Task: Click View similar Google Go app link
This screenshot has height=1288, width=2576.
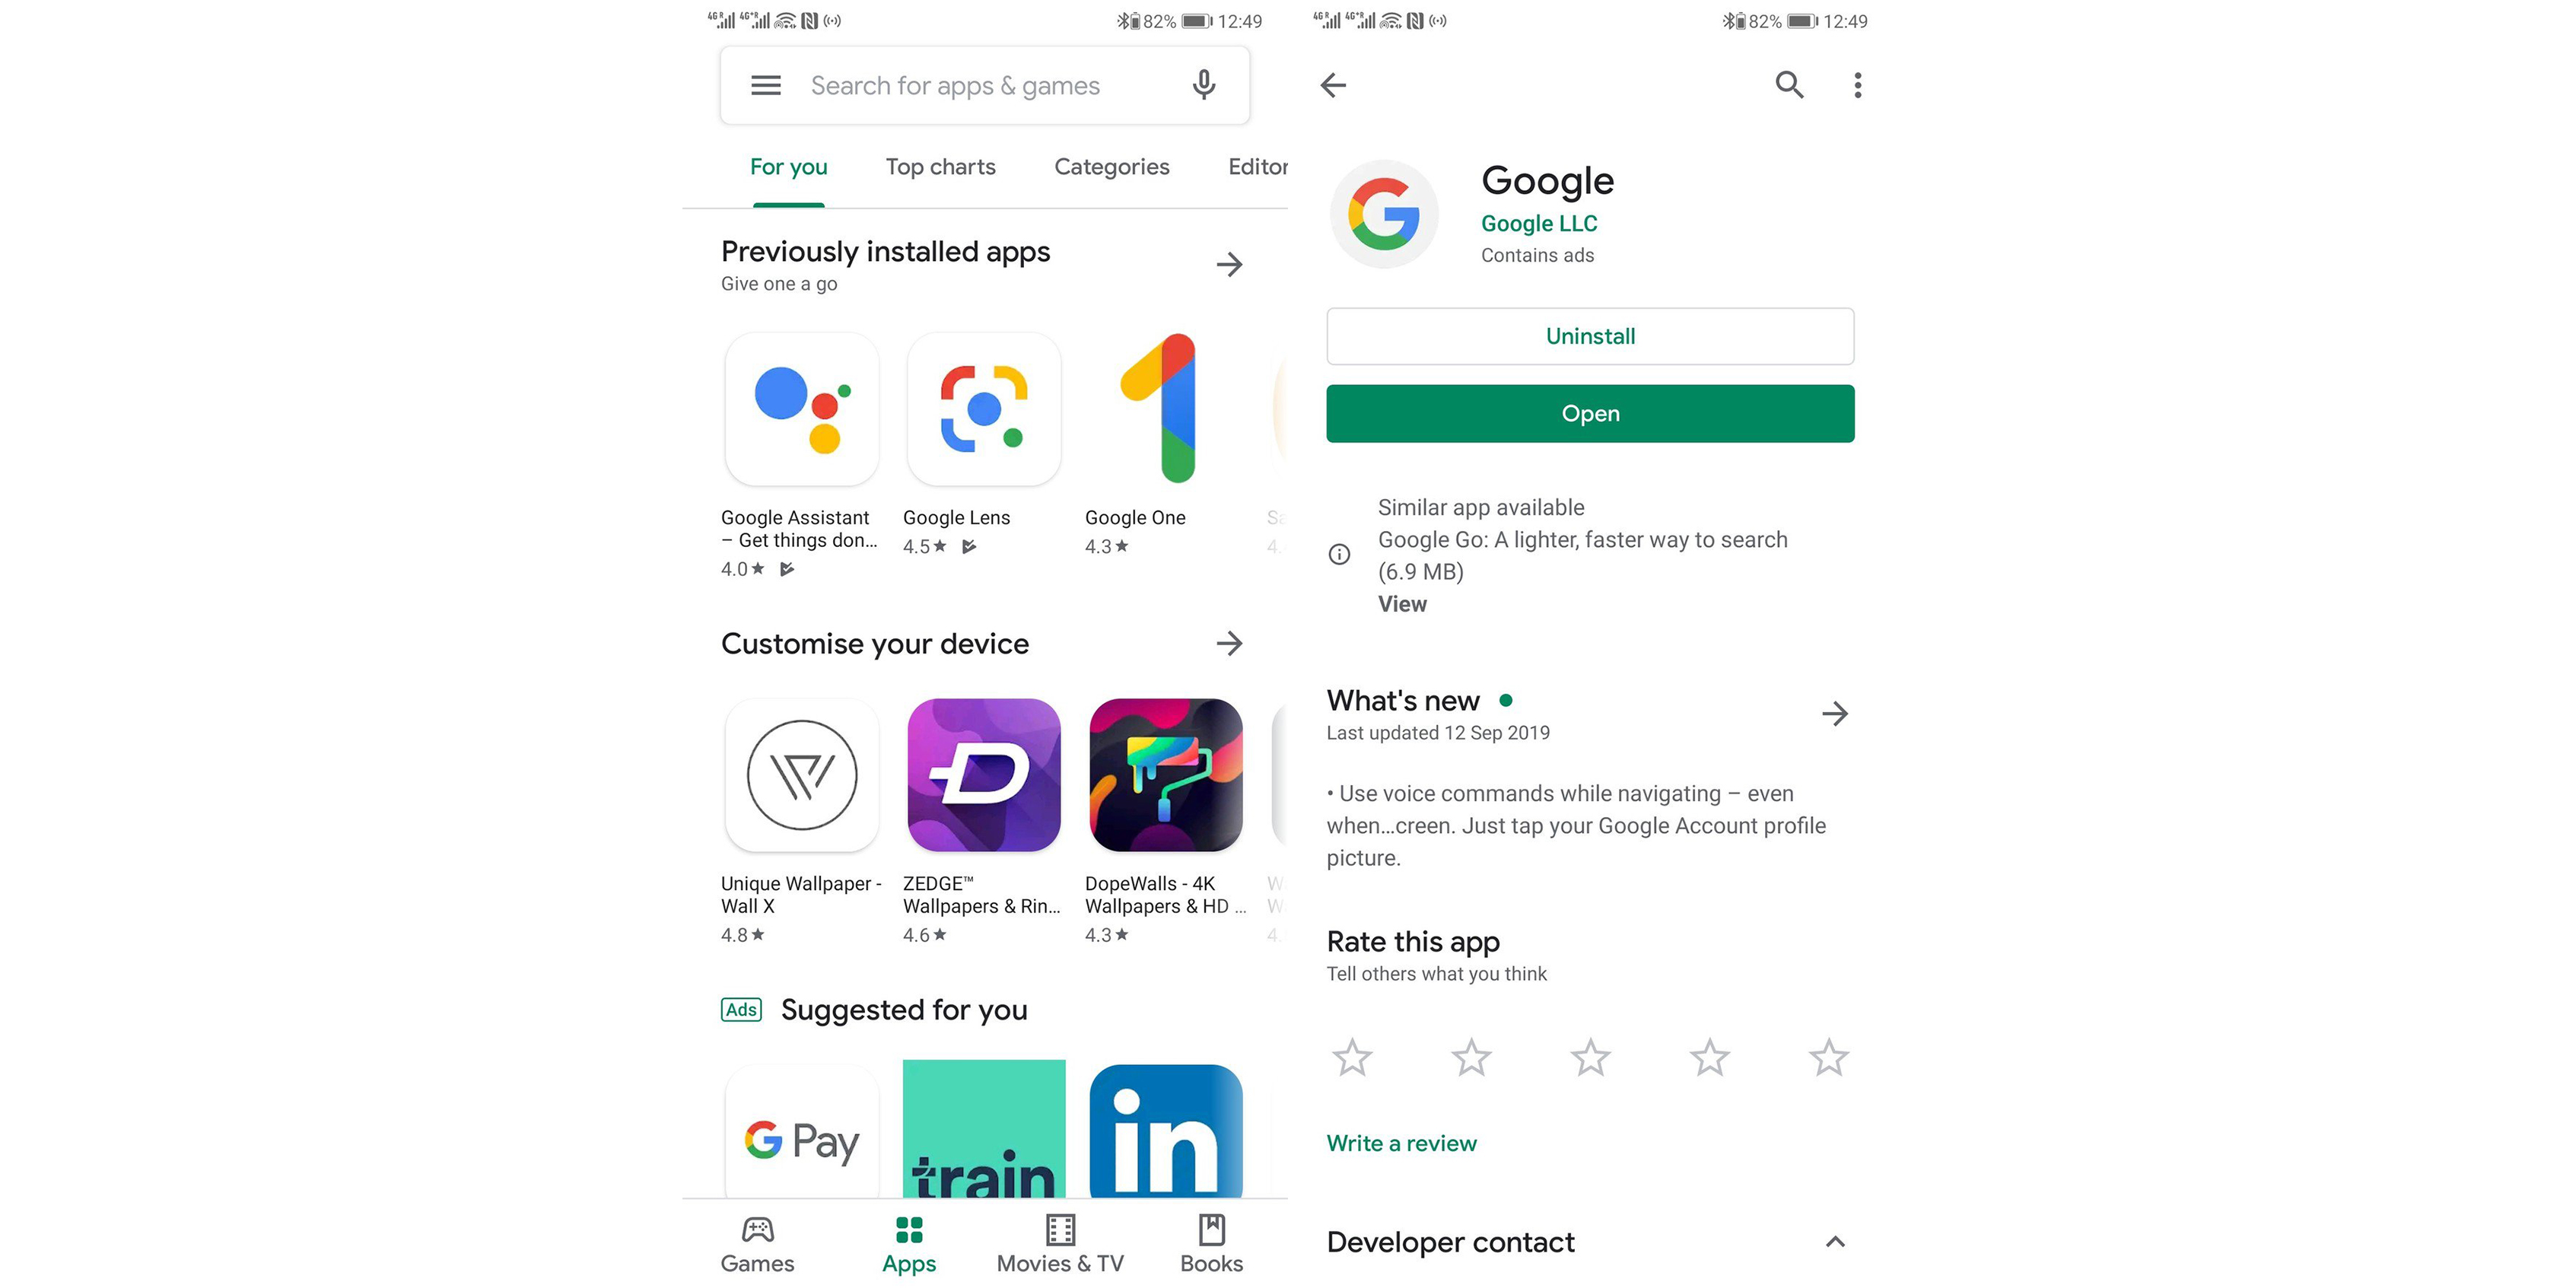Action: click(x=1400, y=601)
